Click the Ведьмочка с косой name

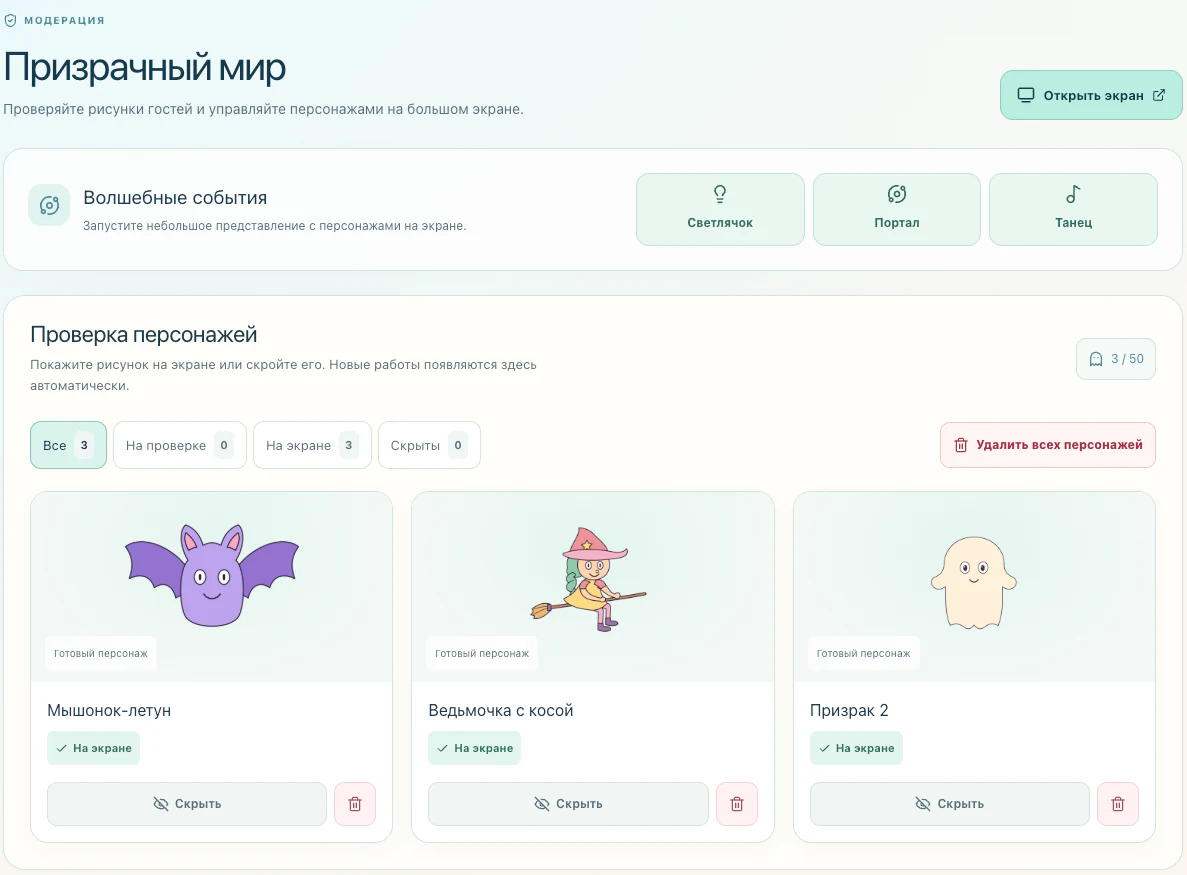point(501,710)
